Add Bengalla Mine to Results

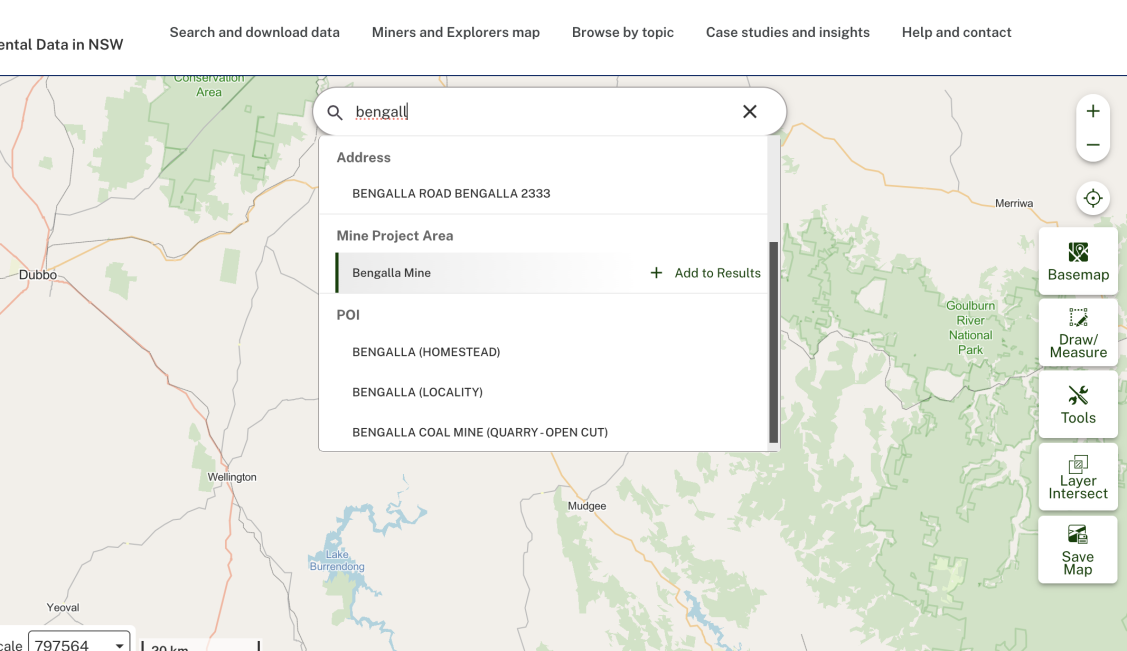tap(705, 273)
